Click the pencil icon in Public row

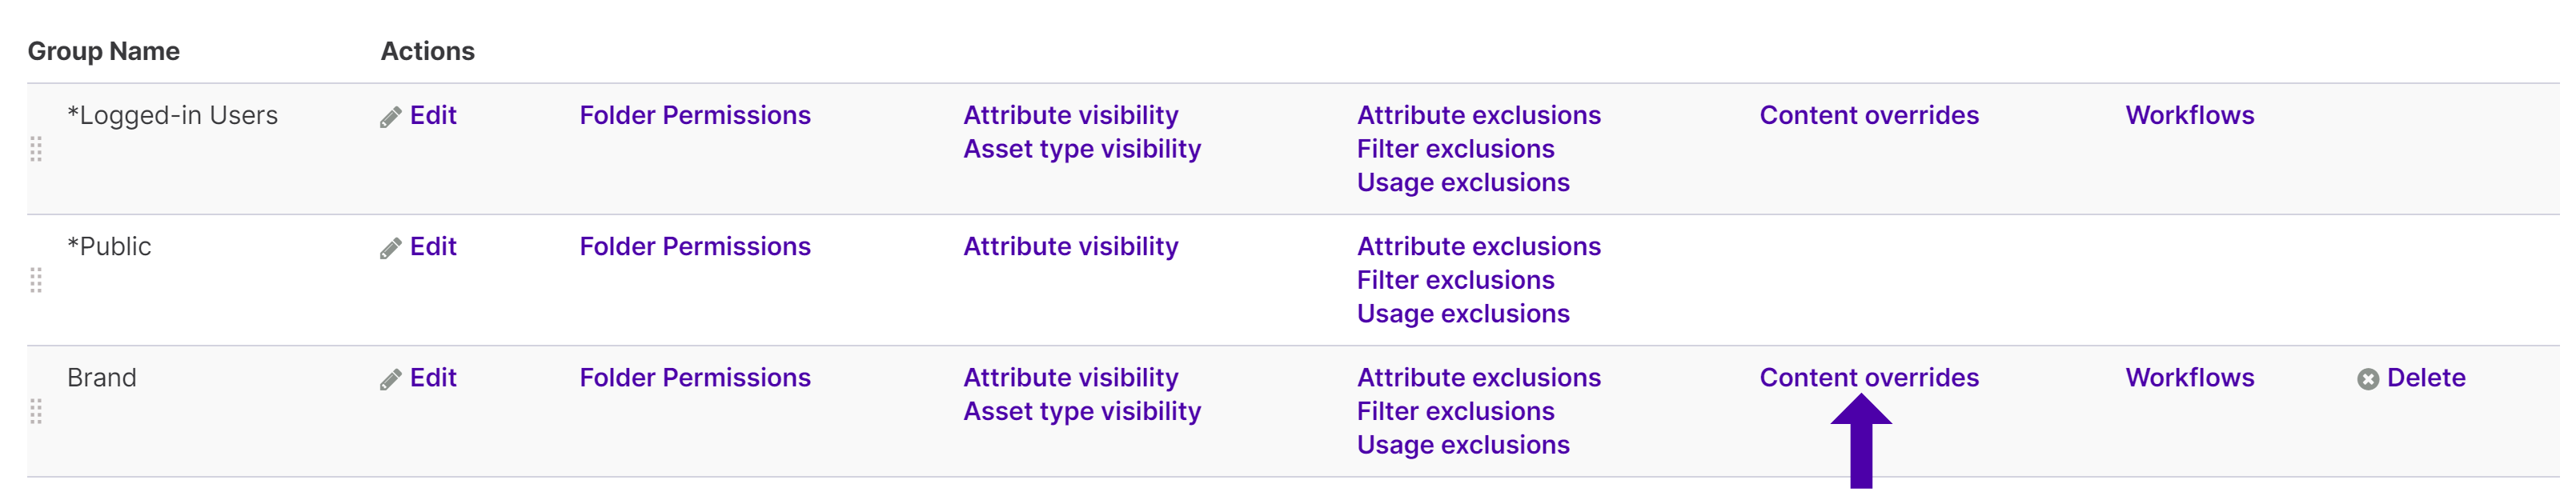pos(390,248)
